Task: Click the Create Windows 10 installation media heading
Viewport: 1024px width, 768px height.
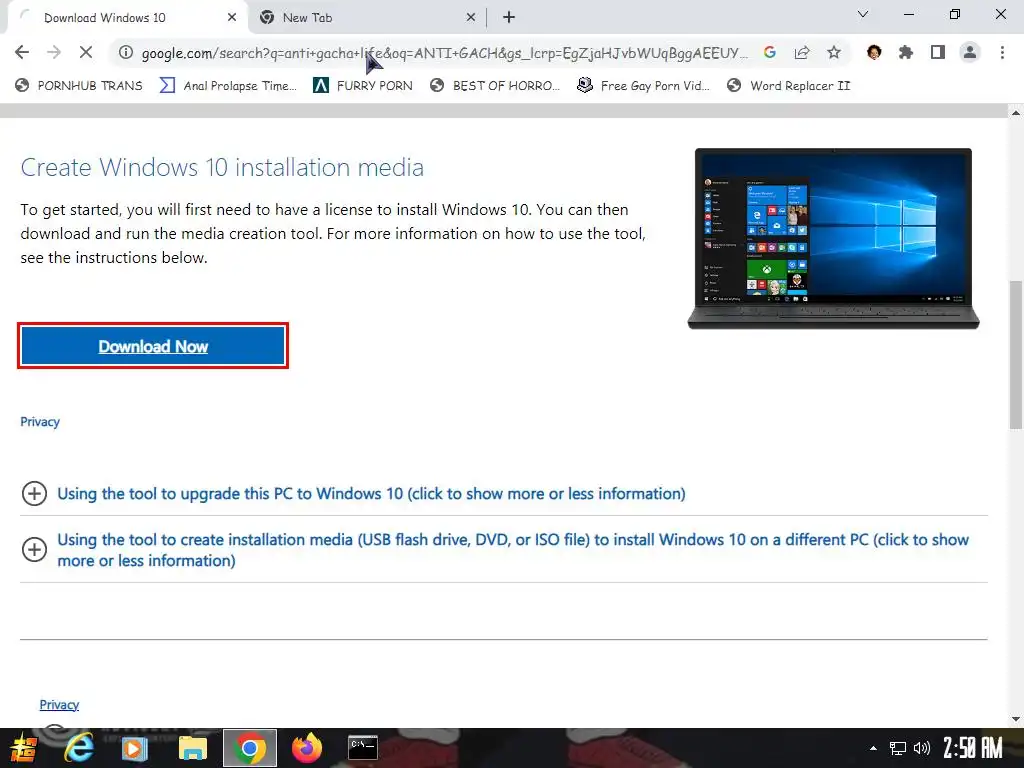Action: click(x=222, y=168)
